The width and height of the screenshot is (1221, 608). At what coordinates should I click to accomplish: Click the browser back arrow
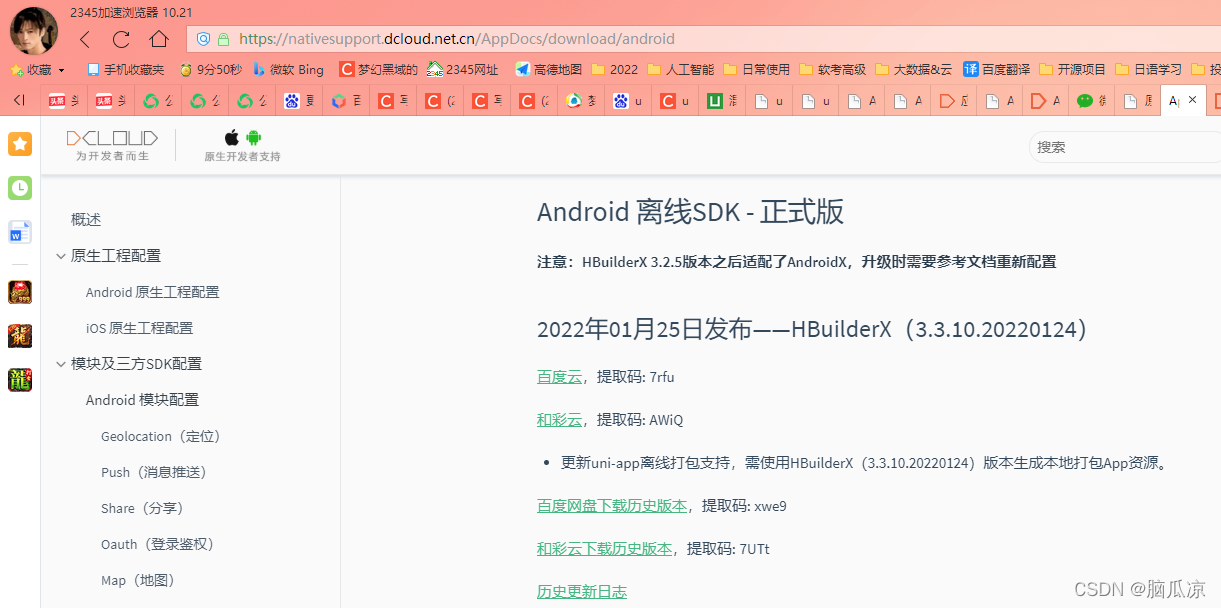click(x=86, y=39)
